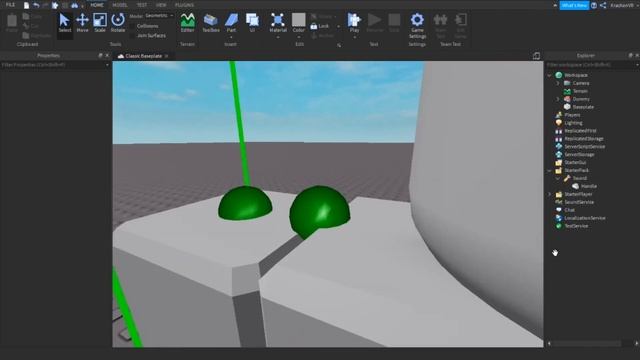Screen dimensions: 640x360
Task: Expand the Camera tree node
Action: pos(558,83)
